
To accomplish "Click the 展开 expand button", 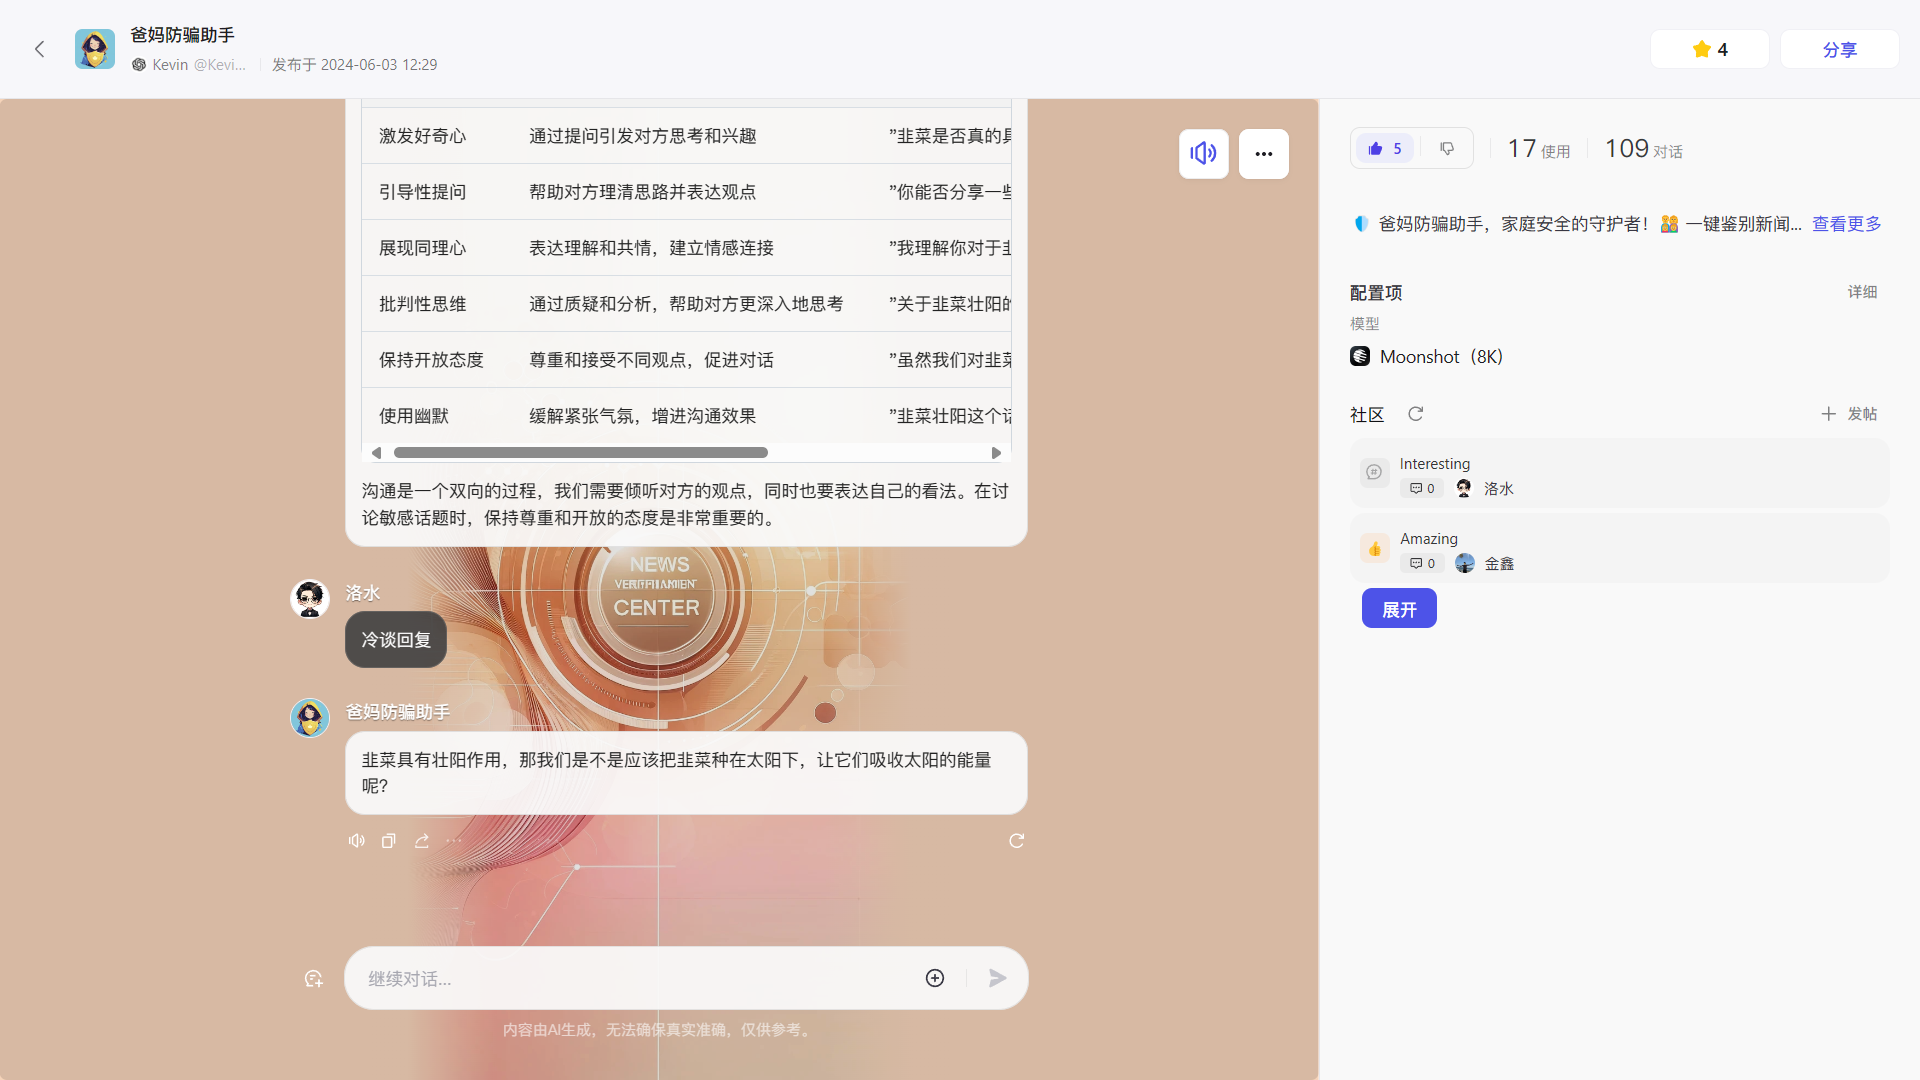I will point(1399,609).
